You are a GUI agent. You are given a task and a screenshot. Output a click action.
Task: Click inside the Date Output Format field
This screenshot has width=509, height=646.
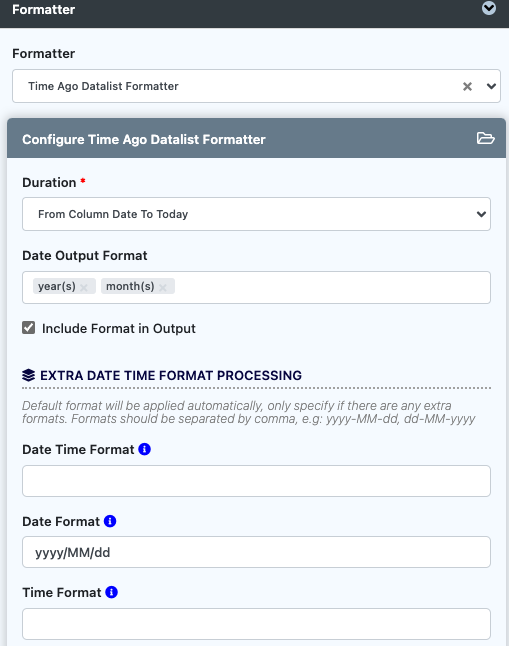(332, 287)
